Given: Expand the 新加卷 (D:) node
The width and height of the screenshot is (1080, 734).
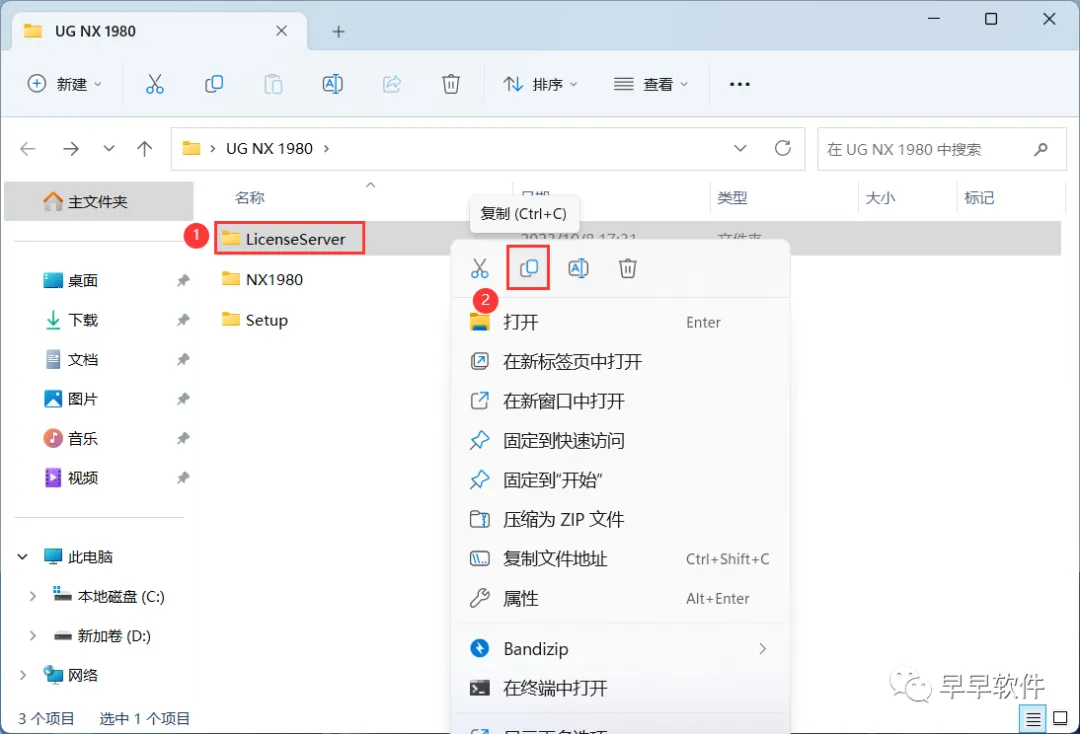Looking at the screenshot, I should tap(32, 636).
